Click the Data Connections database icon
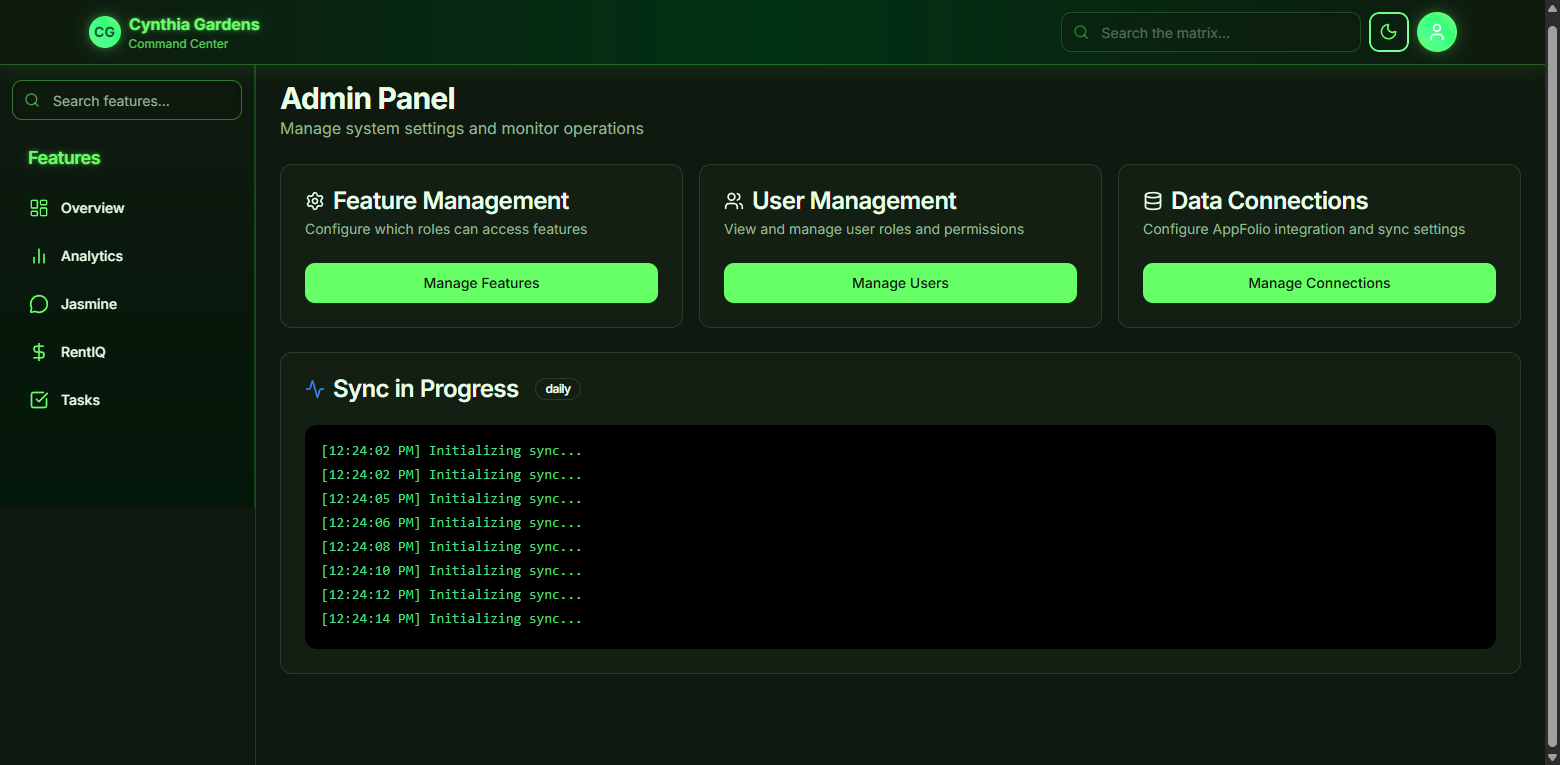This screenshot has width=1560, height=765. click(1152, 201)
